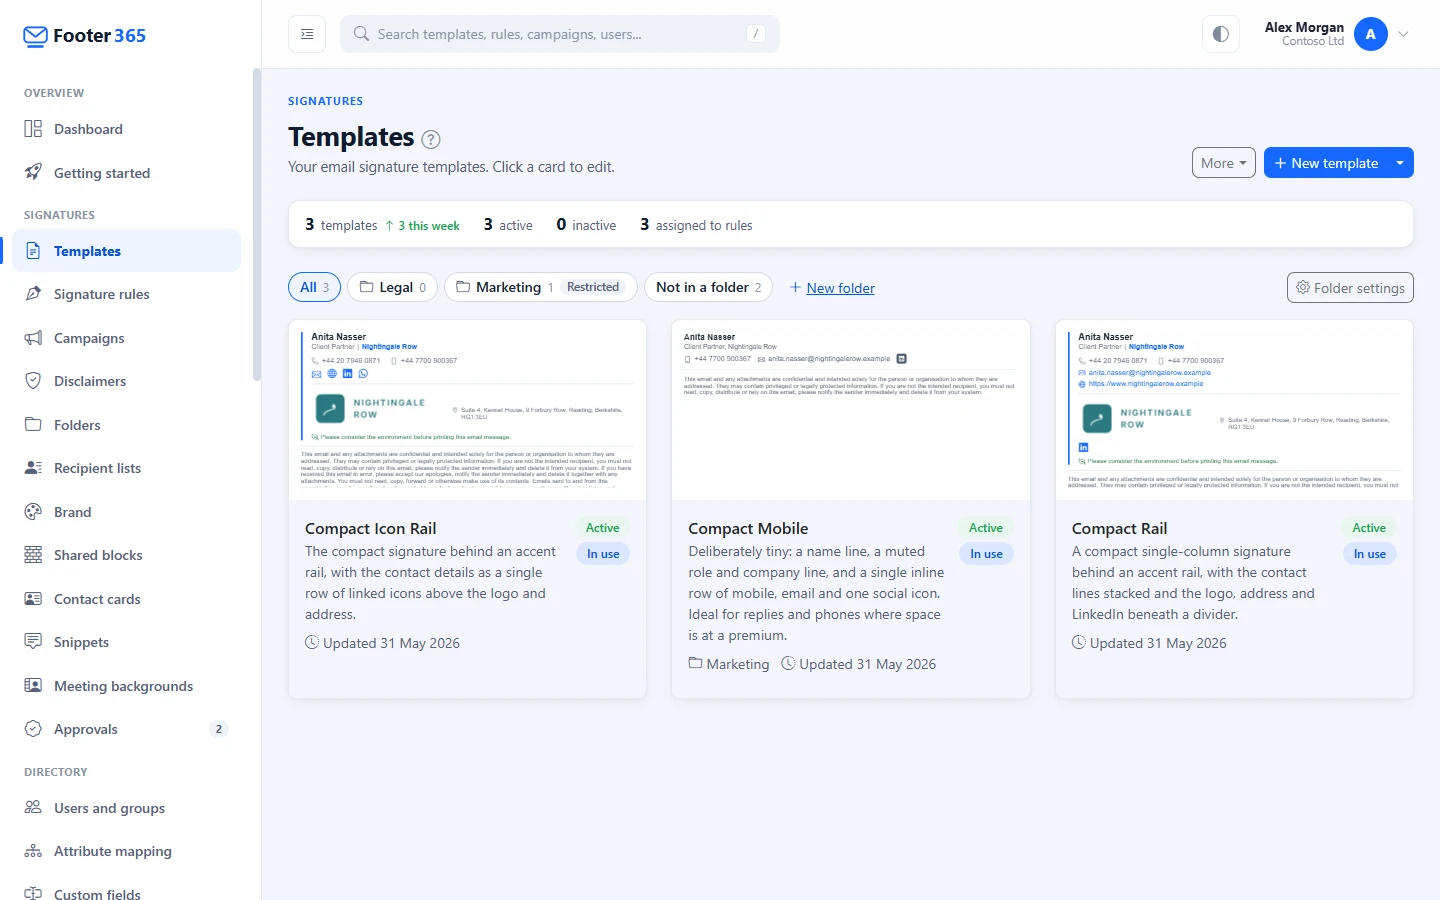Open Attribute mapping in sidebar
Viewport: 1440px width, 900px height.
pos(125,851)
